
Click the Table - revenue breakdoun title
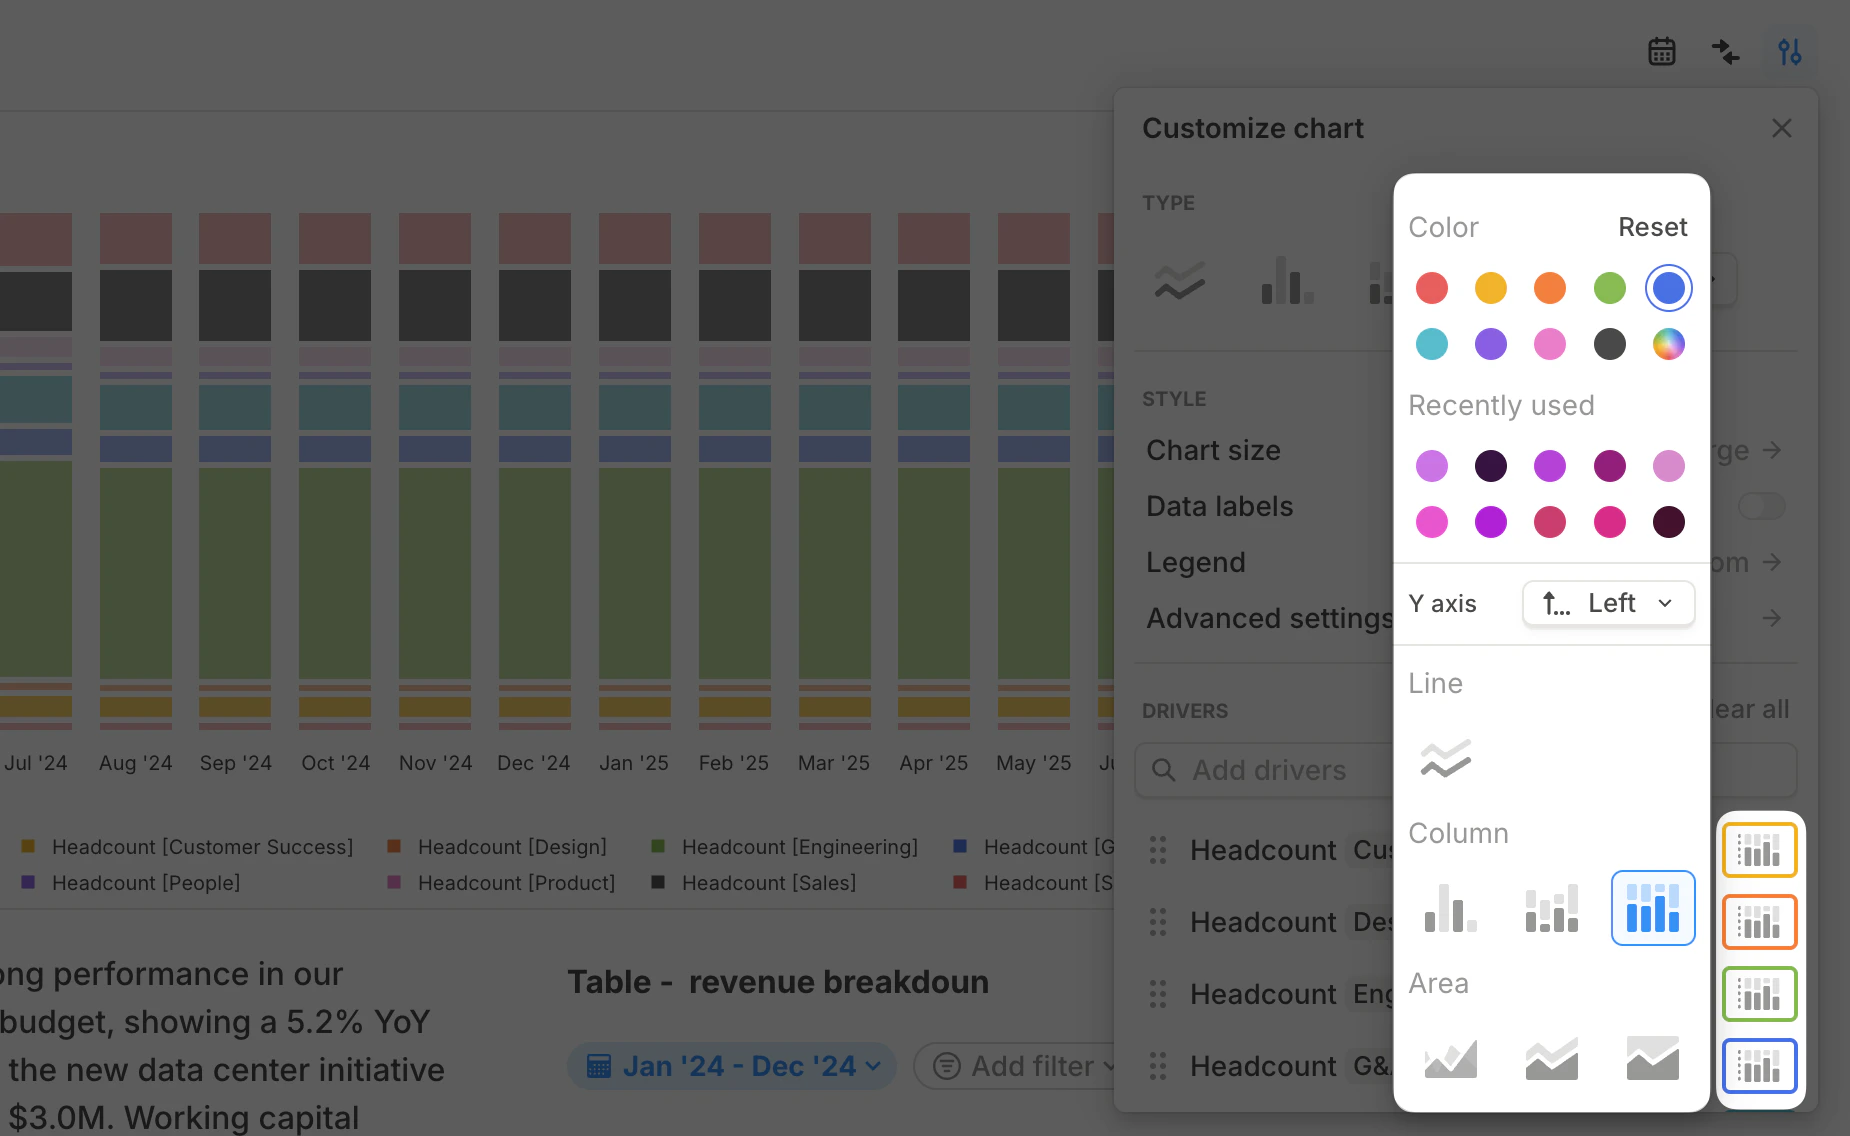(x=778, y=982)
